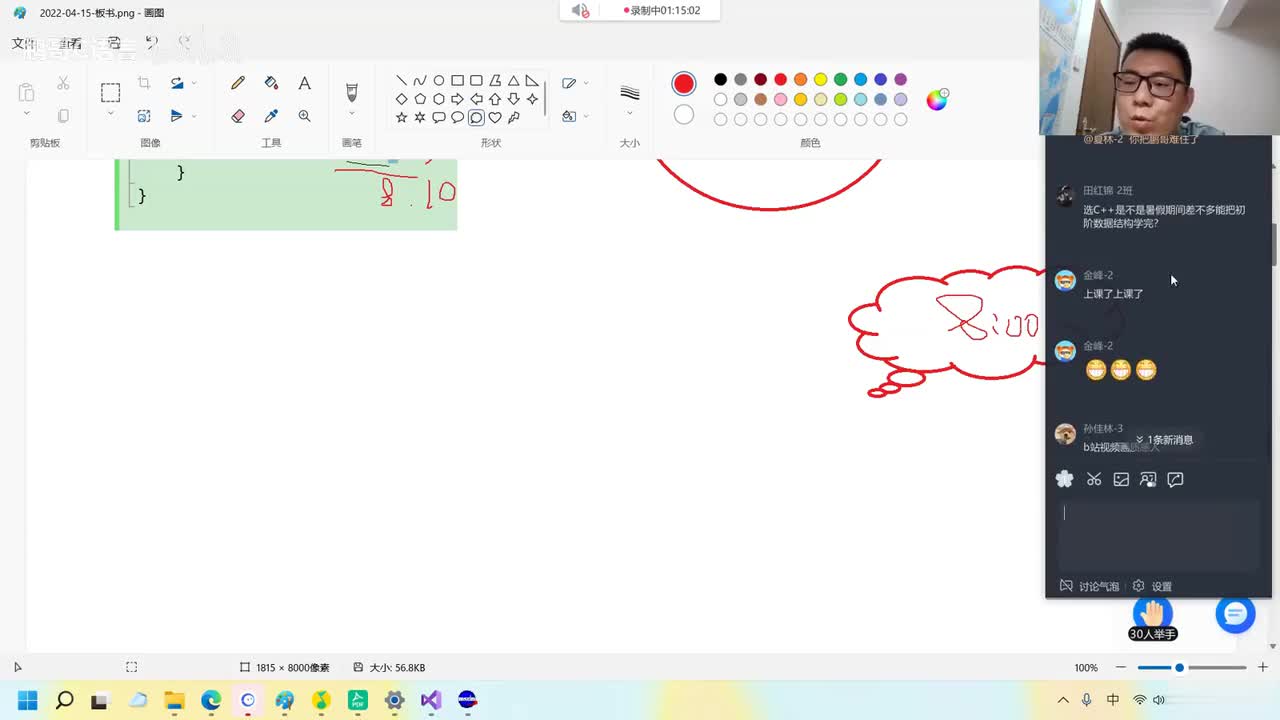The height and width of the screenshot is (720, 1280).
Task: Click the flower emoji icon in chat
Action: coord(1065,480)
